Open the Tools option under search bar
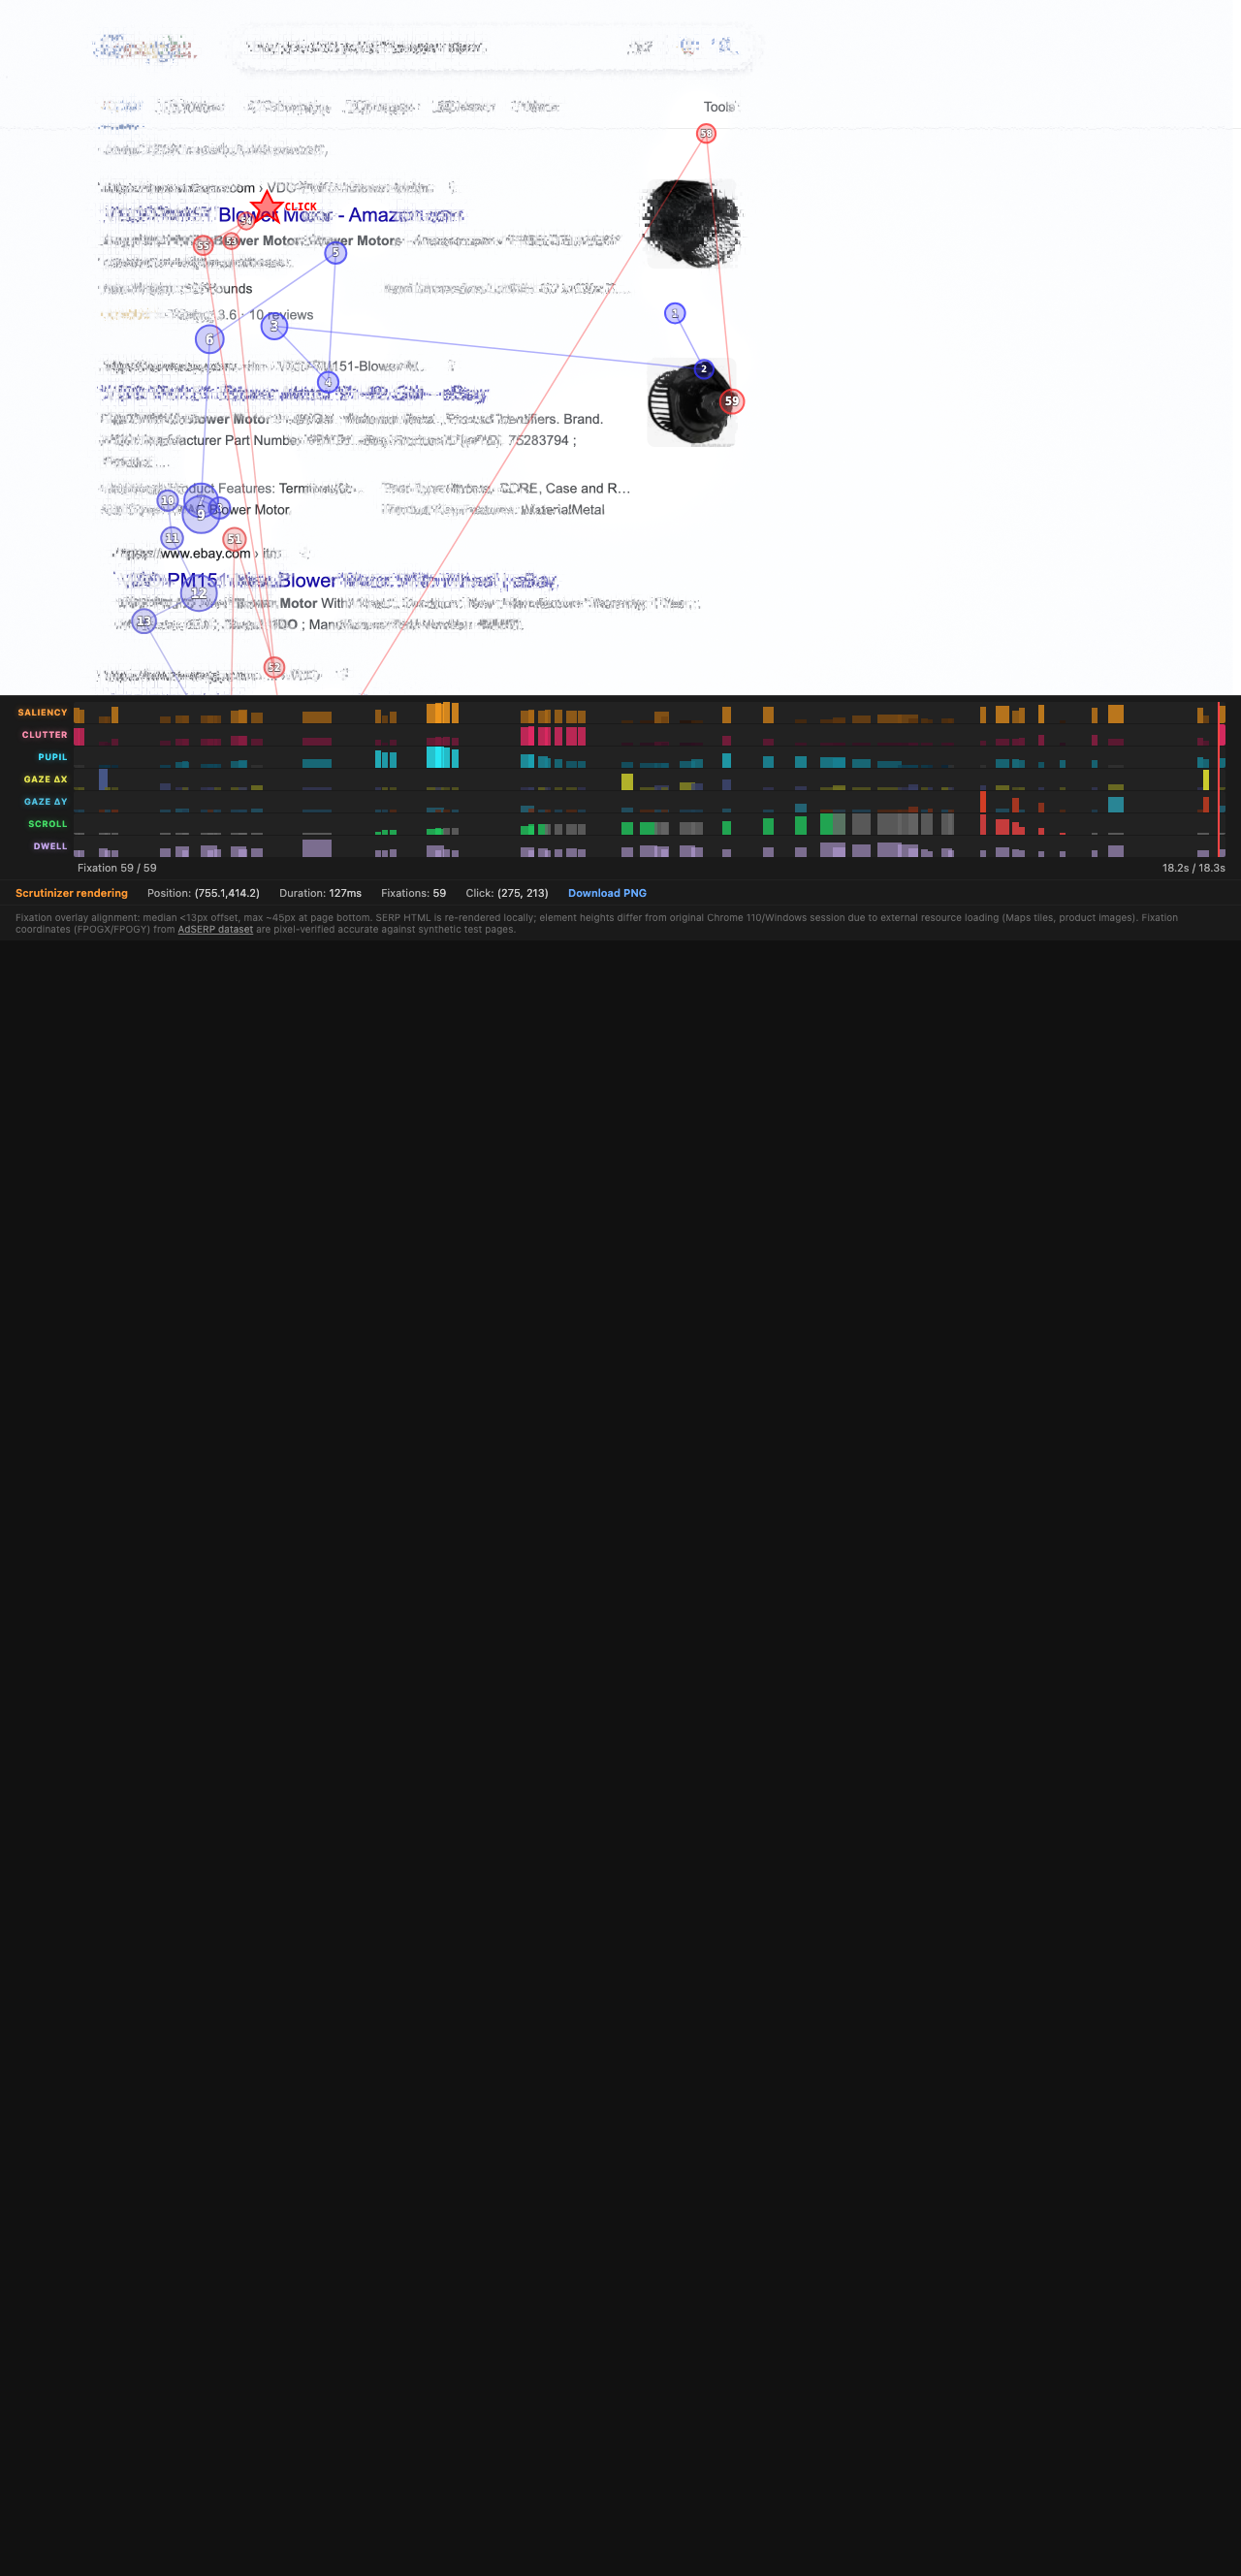Screen dimensions: 1241x2576 719,107
